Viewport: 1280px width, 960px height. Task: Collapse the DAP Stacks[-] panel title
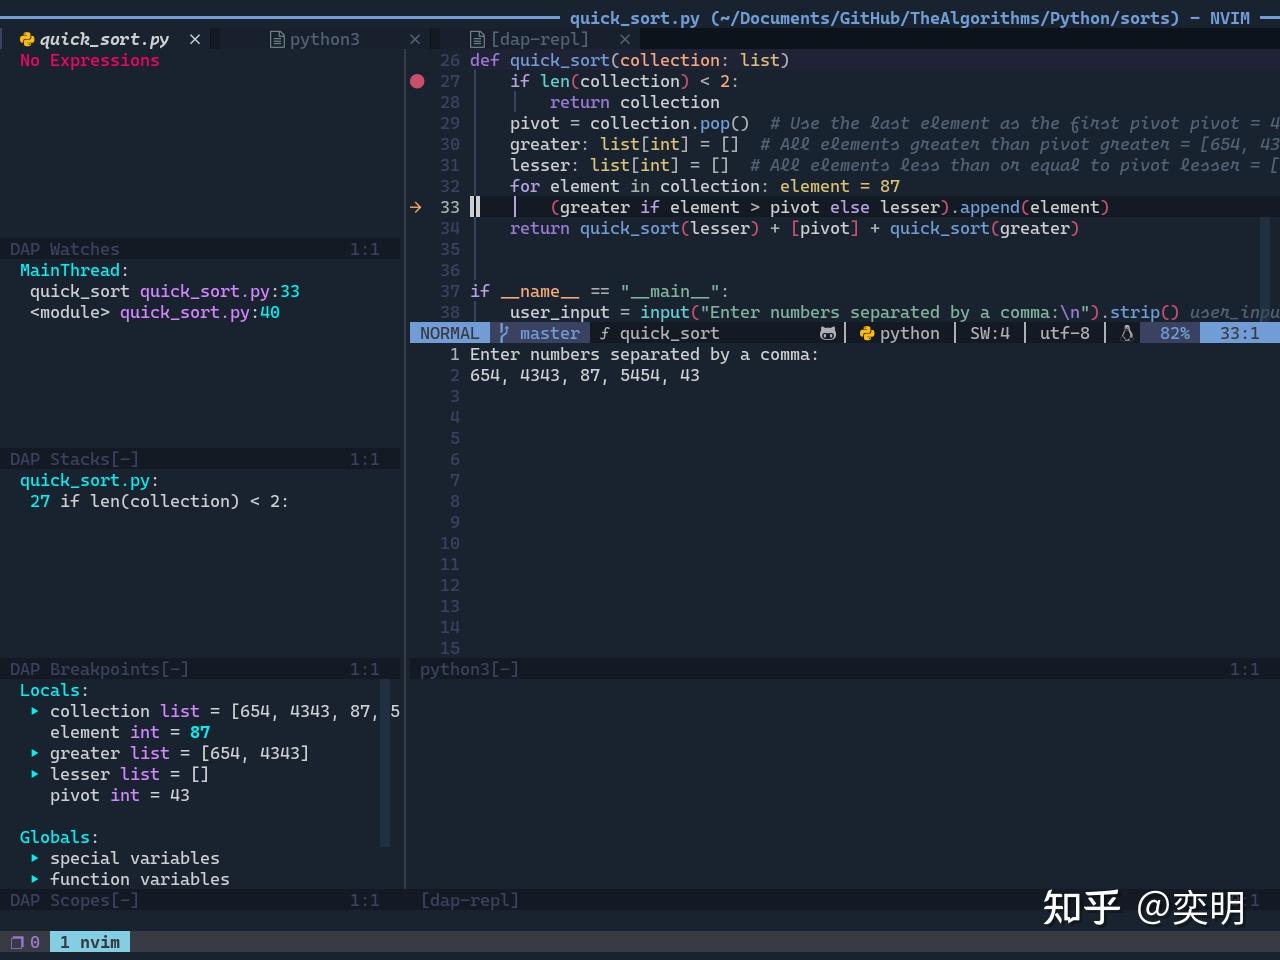[74, 459]
